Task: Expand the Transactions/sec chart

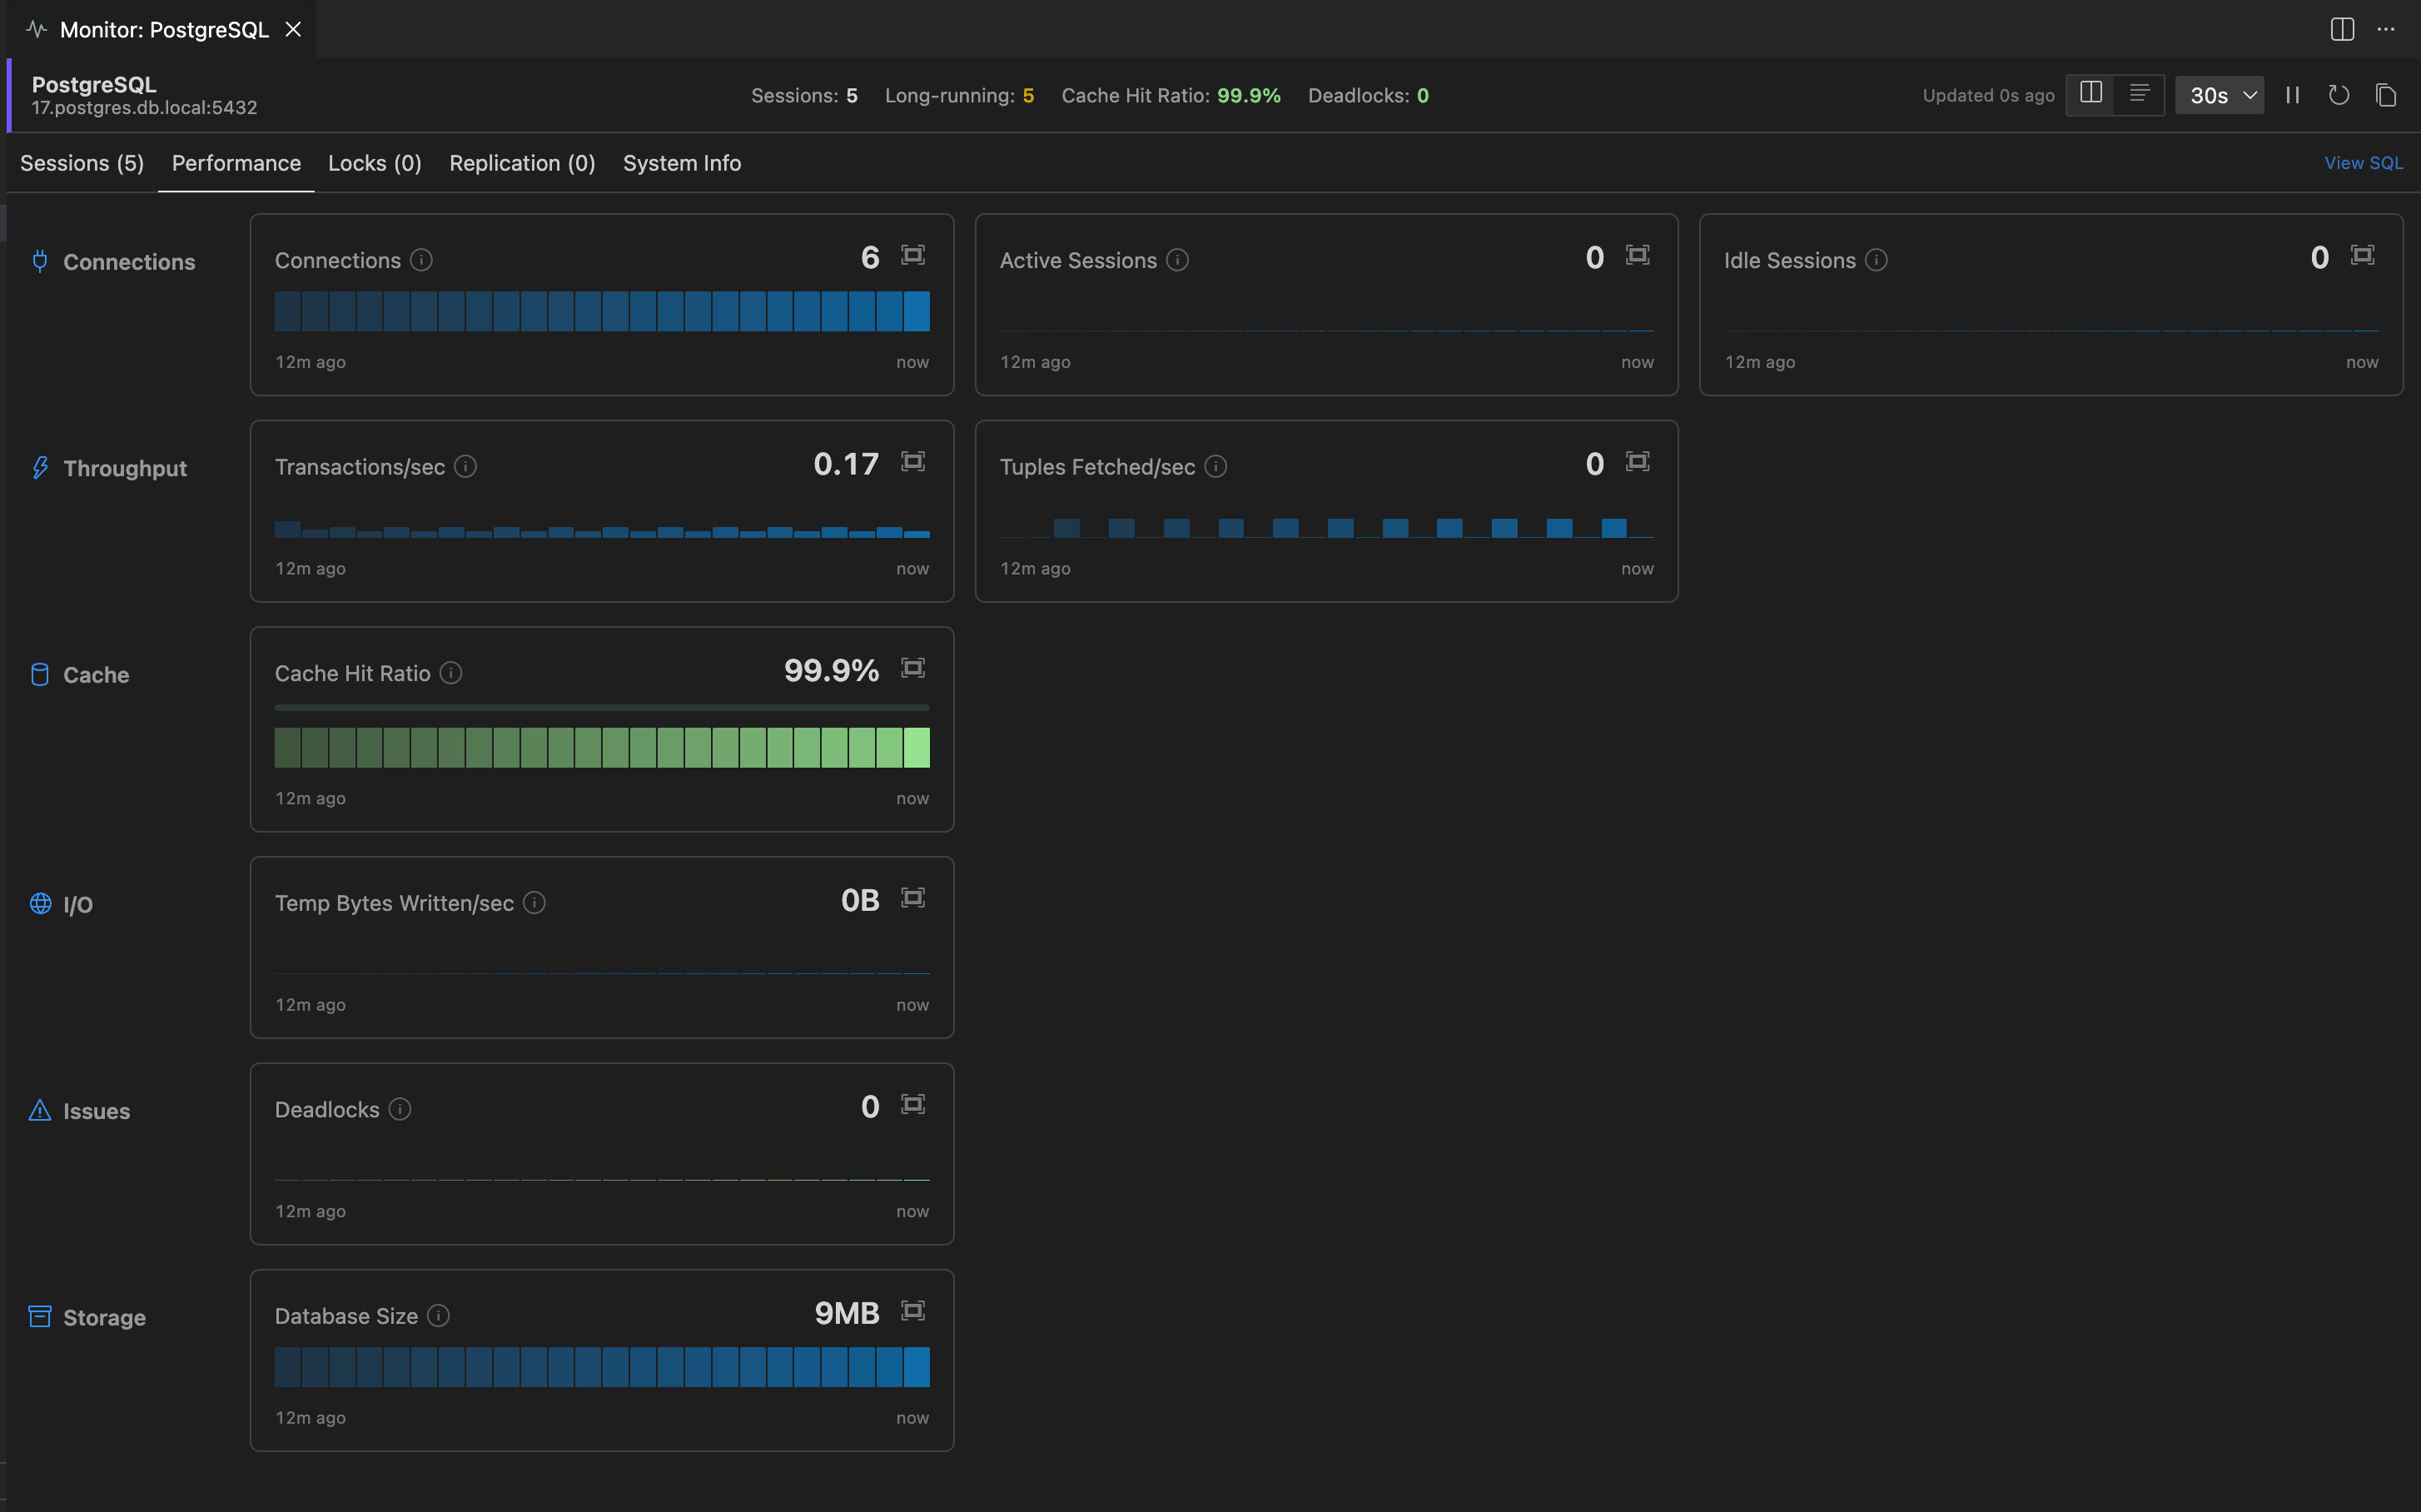Action: click(912, 461)
